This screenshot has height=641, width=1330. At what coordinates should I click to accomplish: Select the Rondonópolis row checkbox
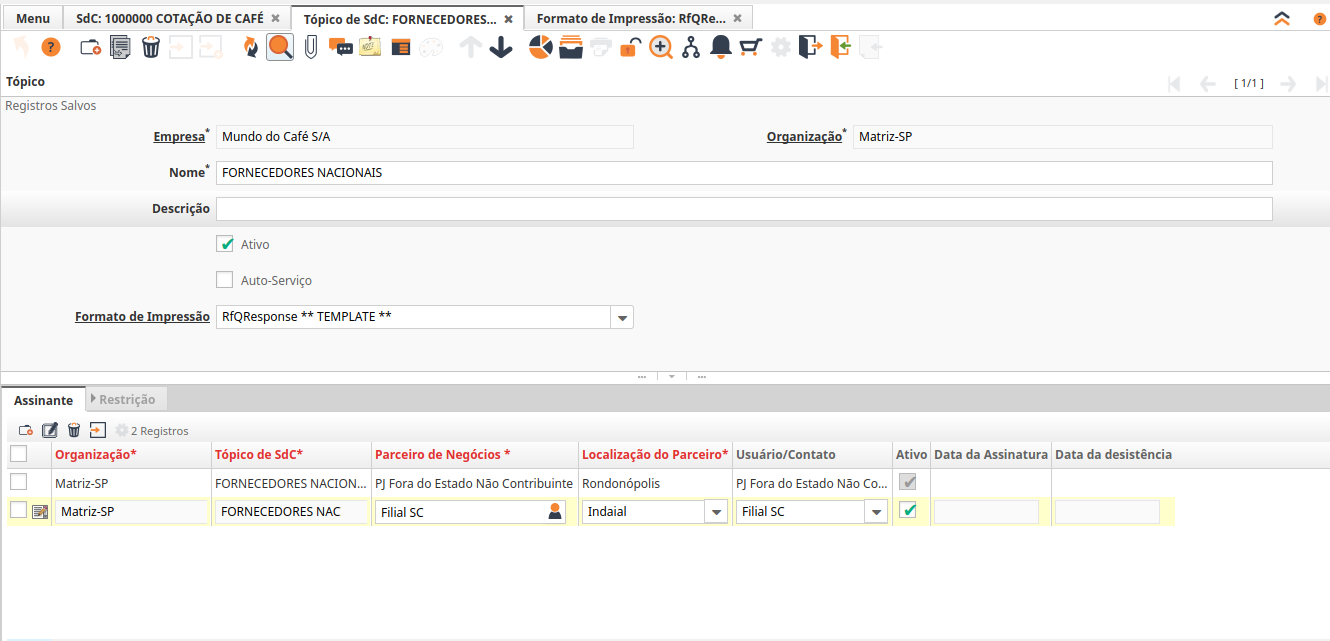pos(18,483)
